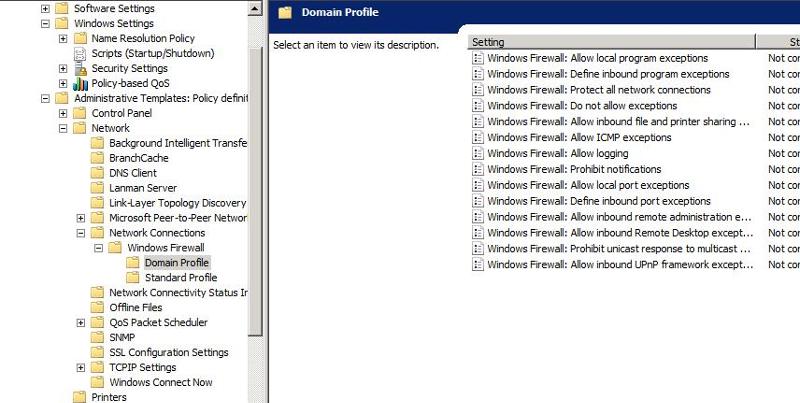The image size is (800, 403).
Task: Click Not configured state for Allow logging
Action: click(784, 153)
